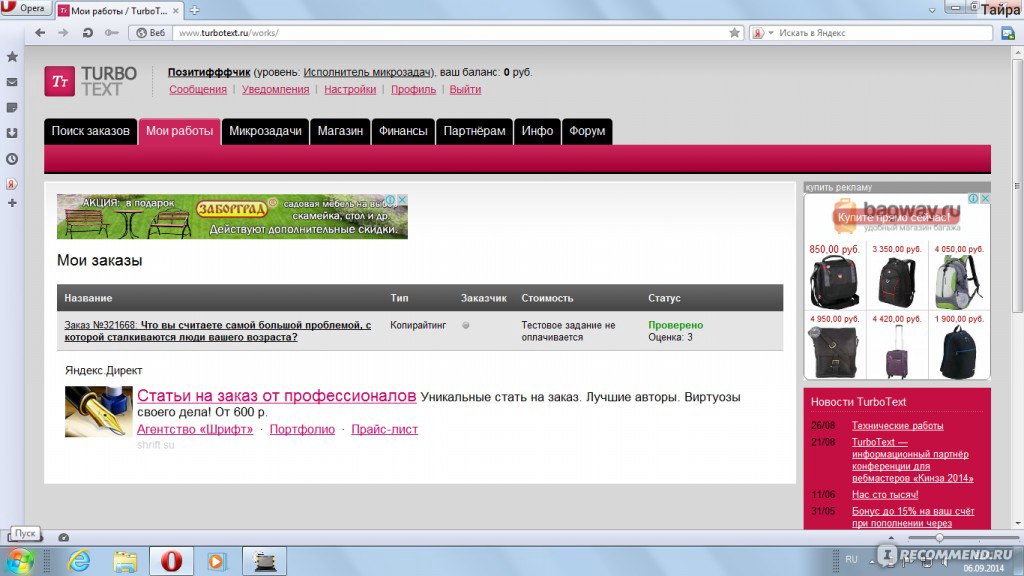The image size is (1024, 576).
Task: Open the Прайс-лист ad link
Action: click(x=385, y=430)
